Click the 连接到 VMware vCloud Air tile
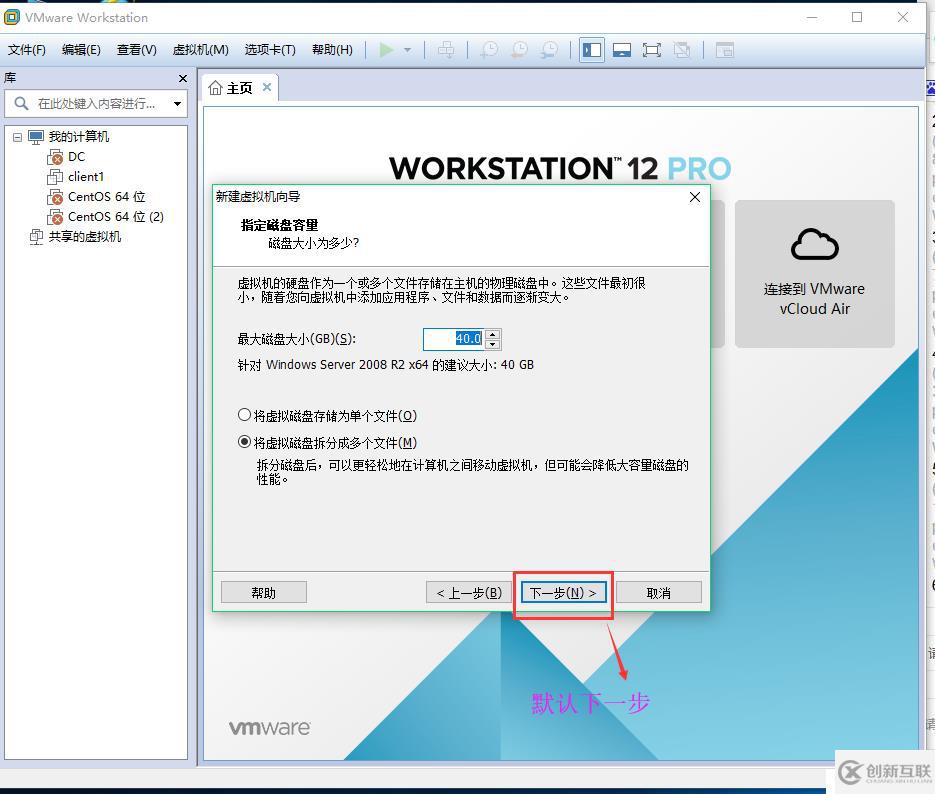The width and height of the screenshot is (935, 794). click(815, 274)
